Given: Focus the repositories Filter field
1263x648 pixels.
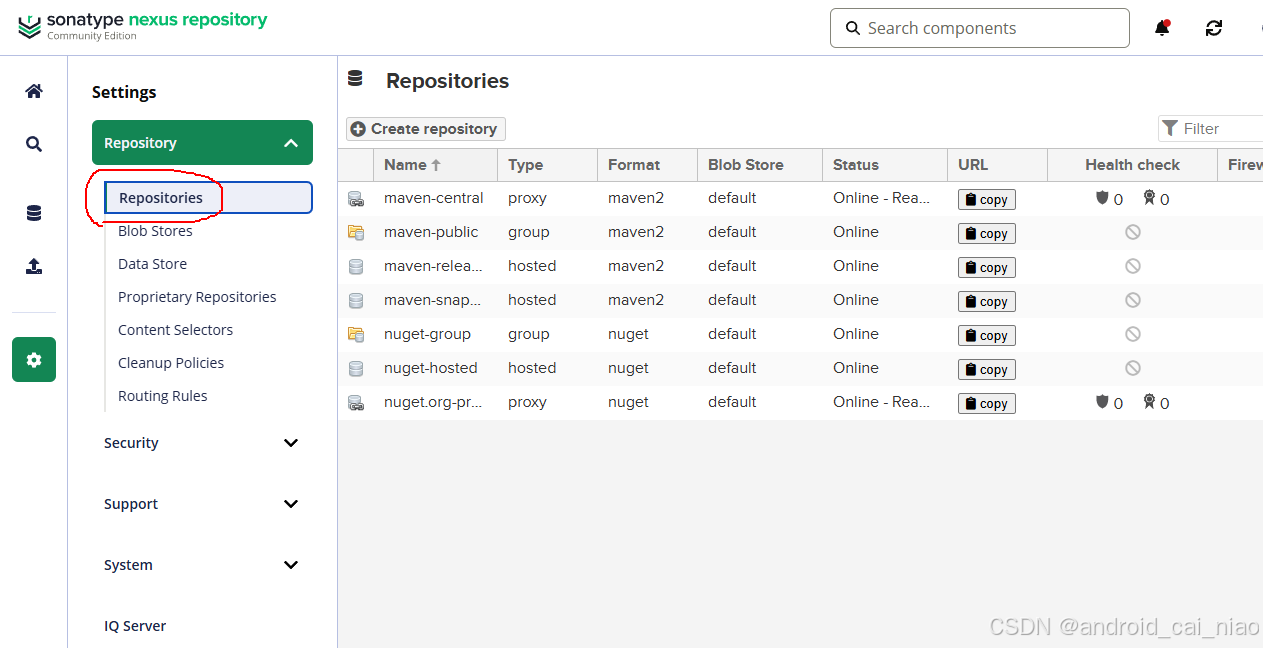Looking at the screenshot, I should 1210,129.
